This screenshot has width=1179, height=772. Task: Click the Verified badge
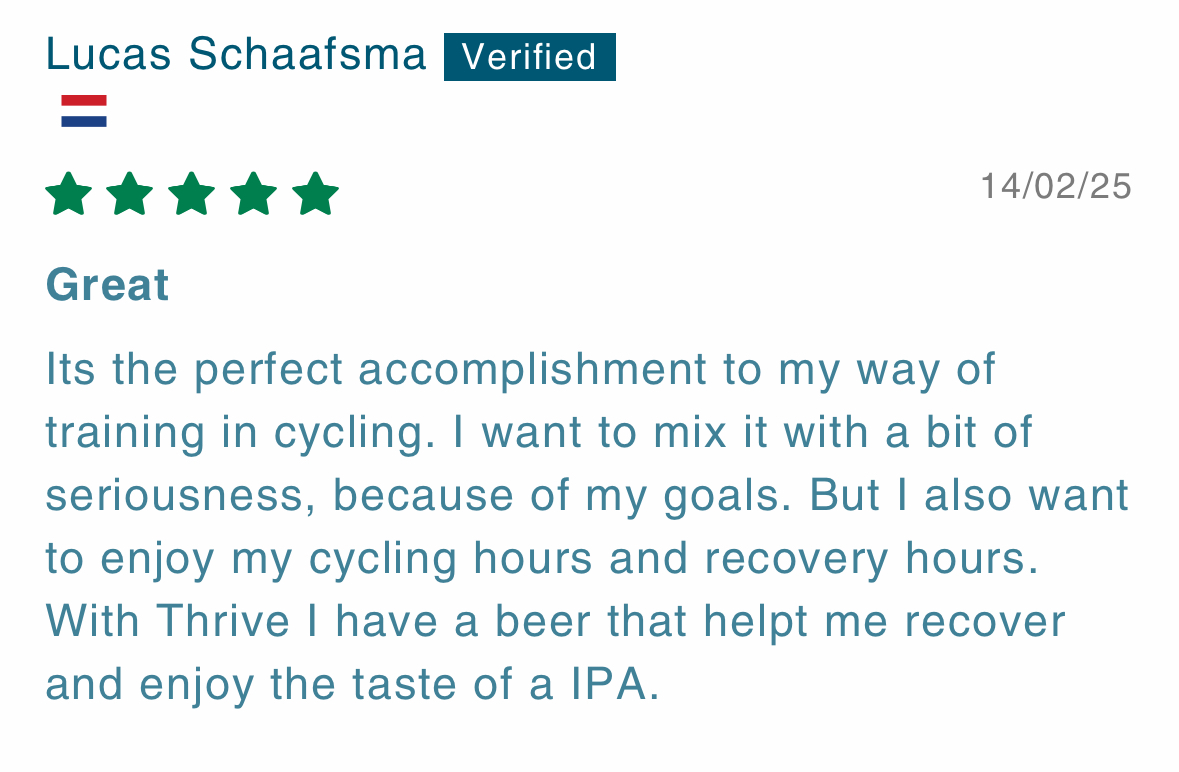[x=530, y=57]
